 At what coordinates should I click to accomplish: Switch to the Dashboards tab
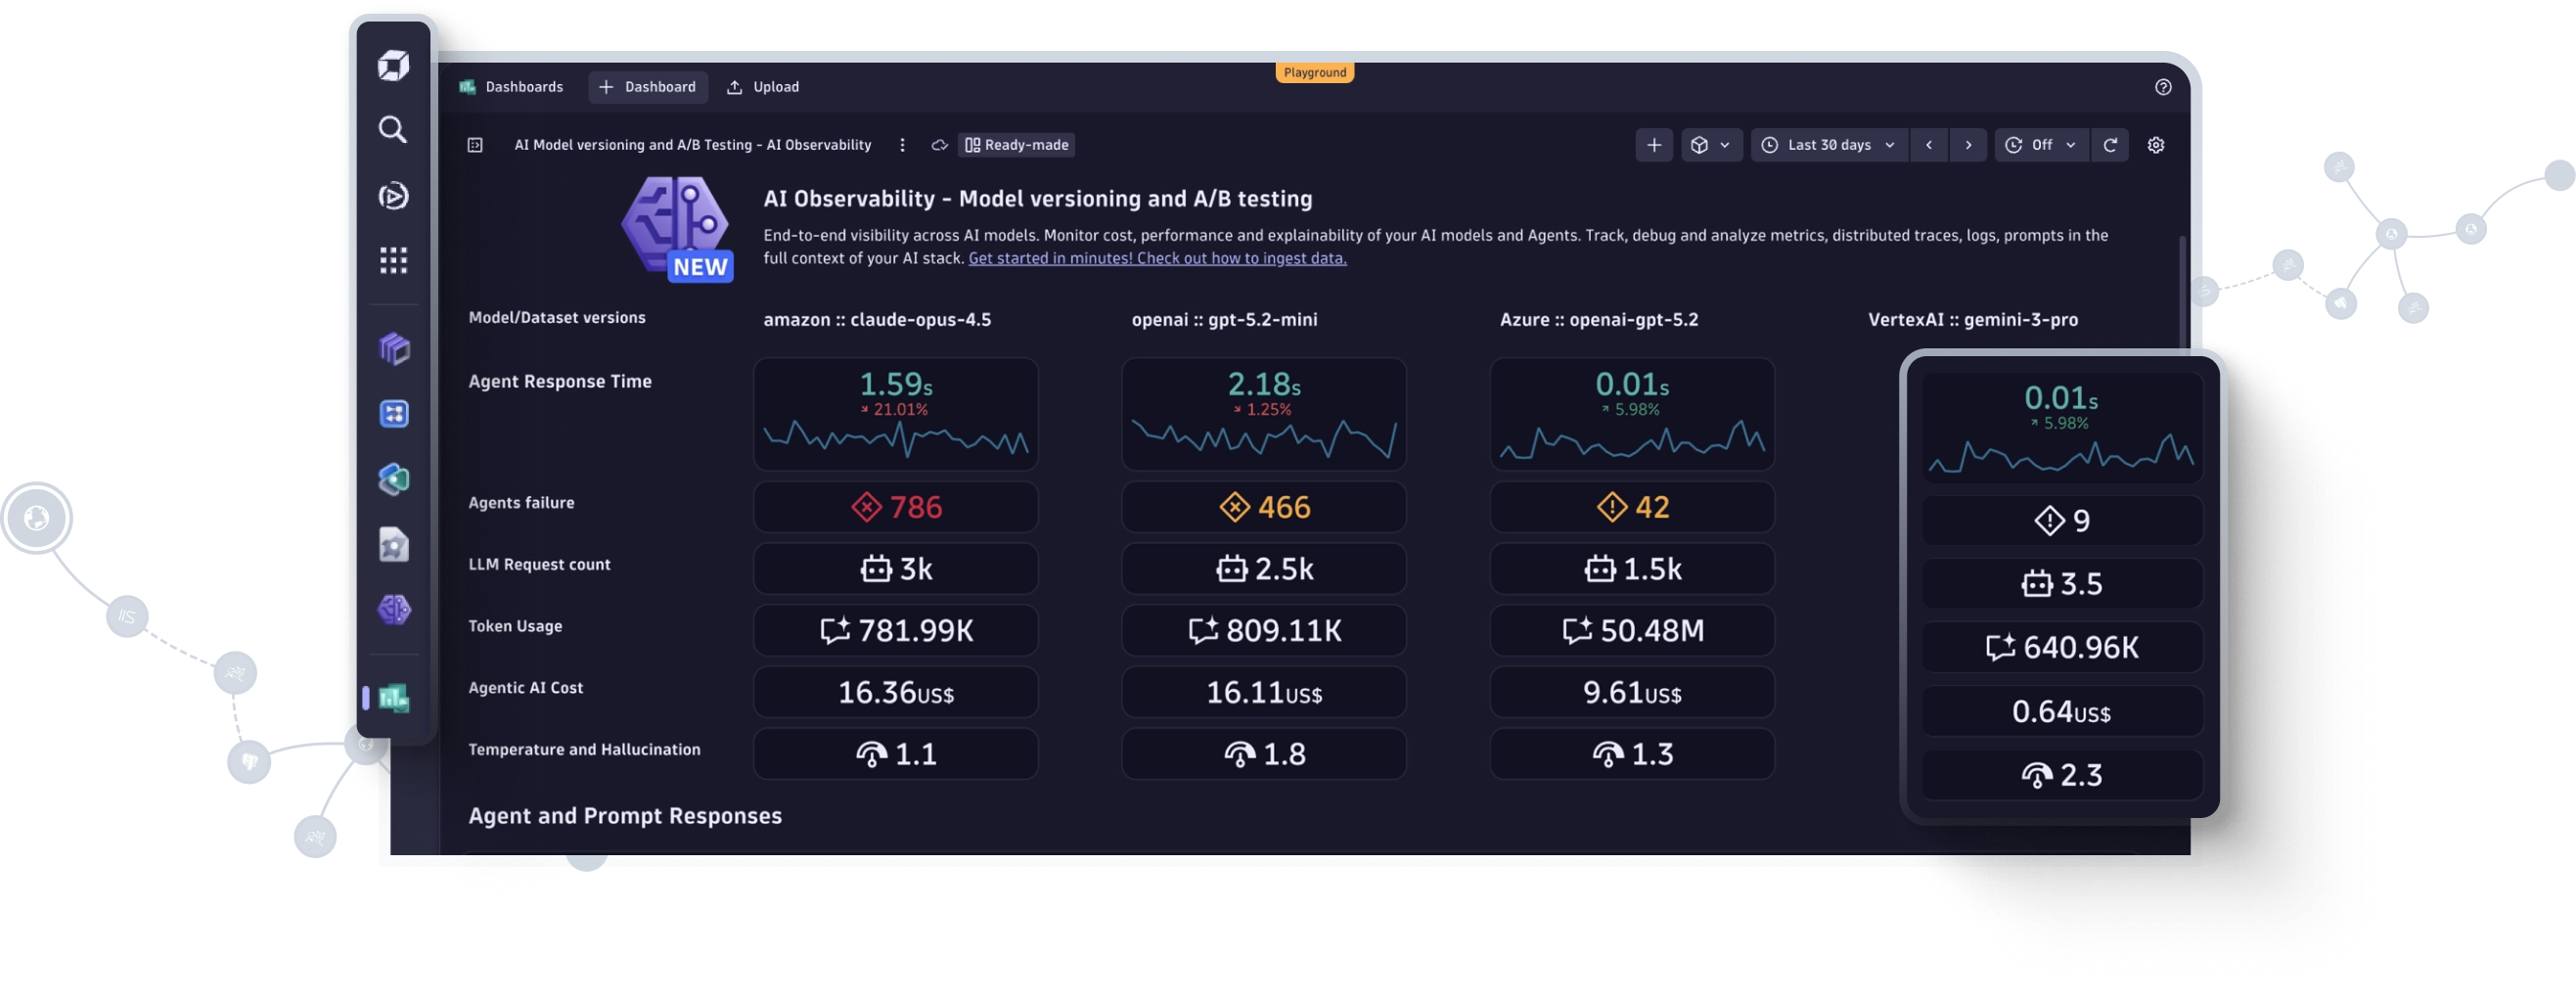pyautogui.click(x=511, y=87)
